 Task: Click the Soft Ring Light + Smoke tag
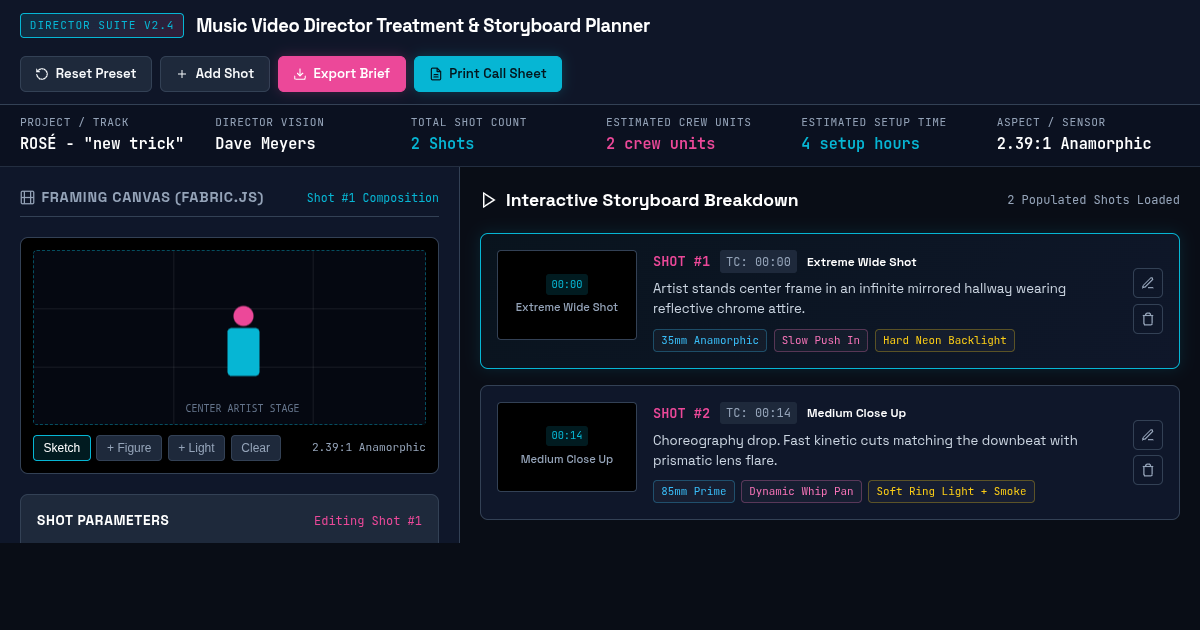951,491
